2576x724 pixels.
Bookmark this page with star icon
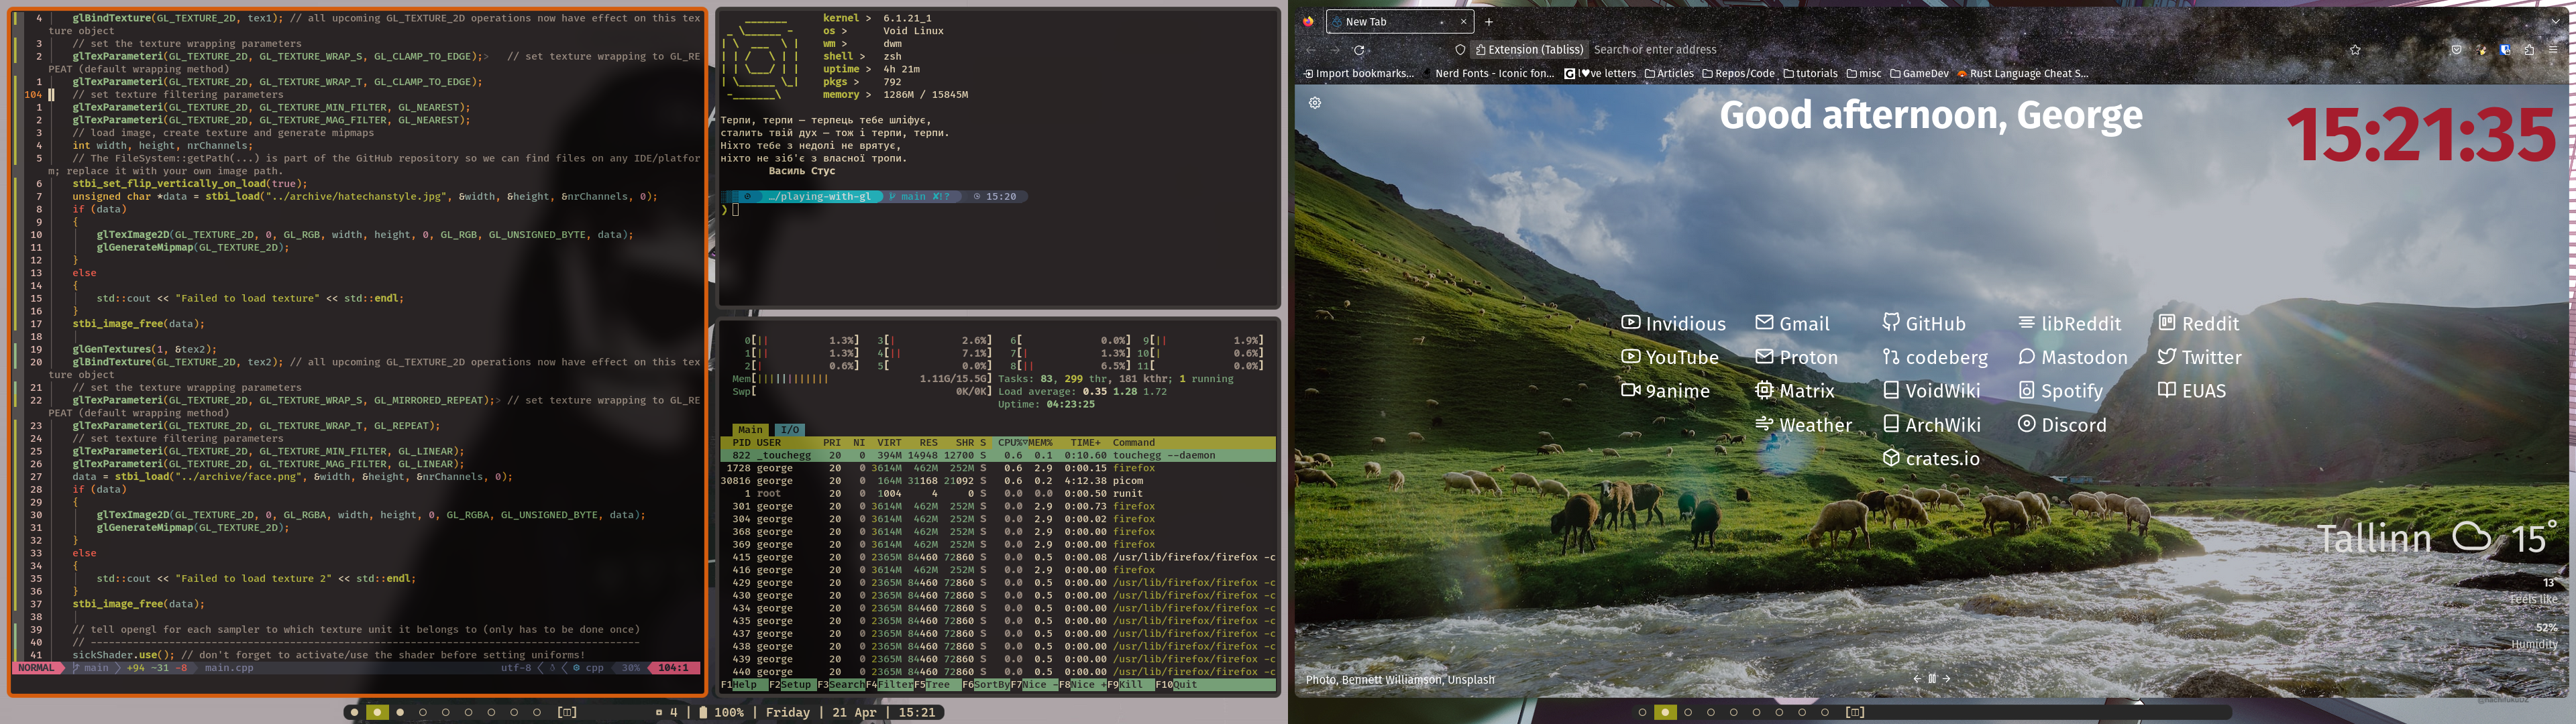coord(2355,49)
